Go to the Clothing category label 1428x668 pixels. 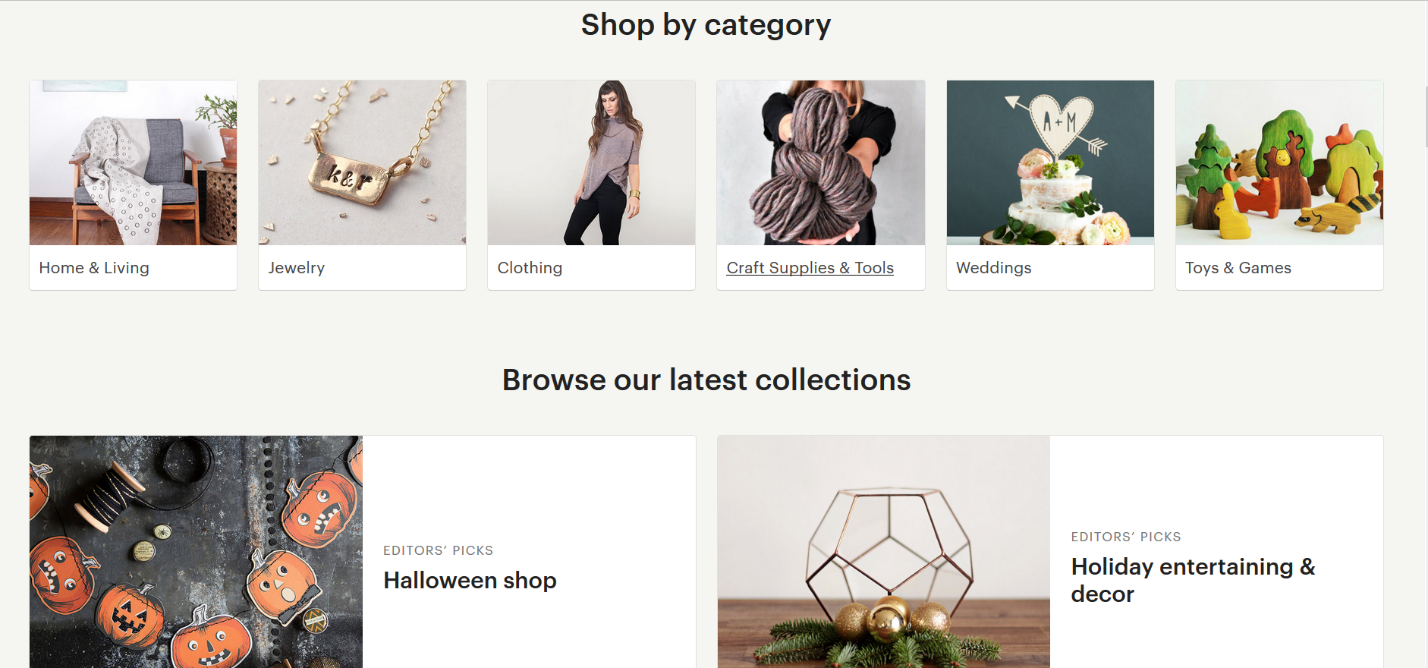click(x=530, y=268)
